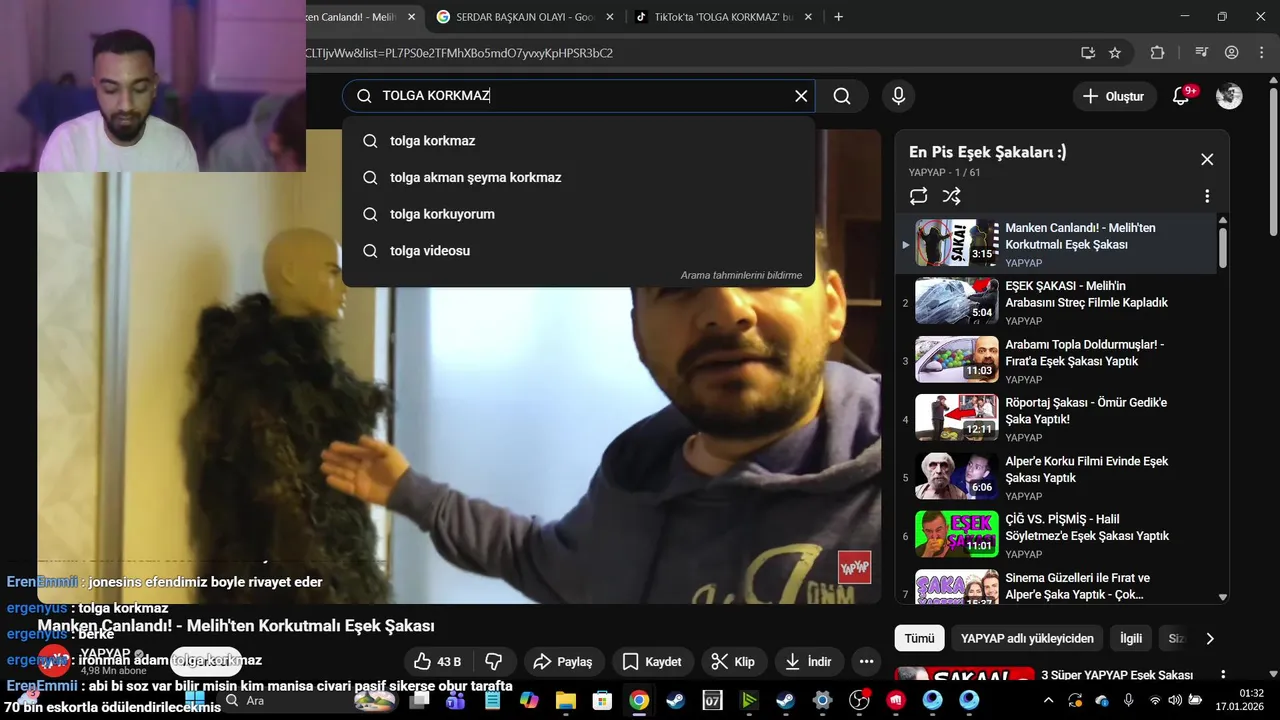Bookmark this page with the star icon

[1115, 53]
